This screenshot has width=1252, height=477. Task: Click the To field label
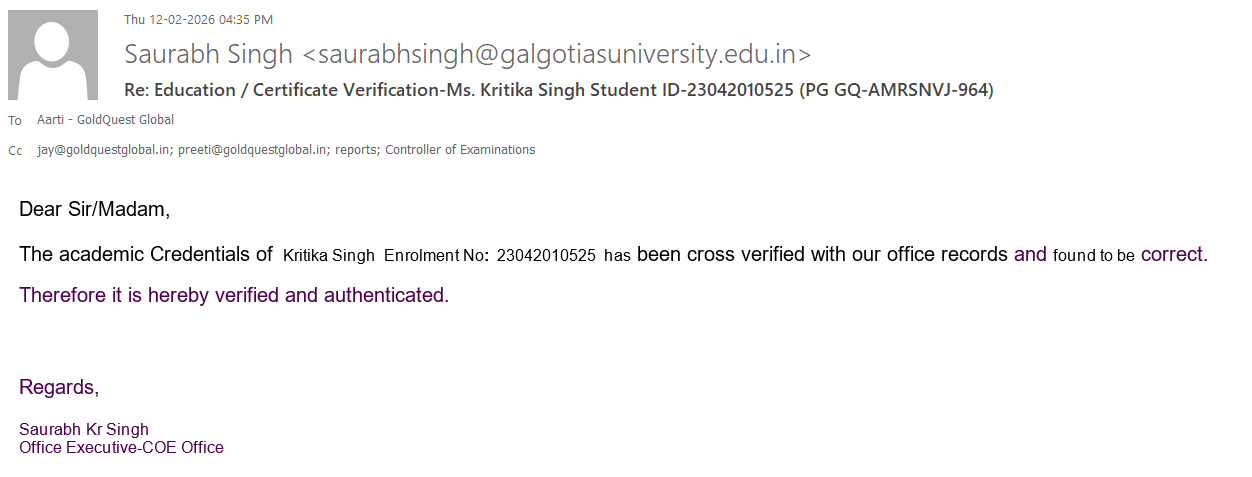[x=15, y=121]
